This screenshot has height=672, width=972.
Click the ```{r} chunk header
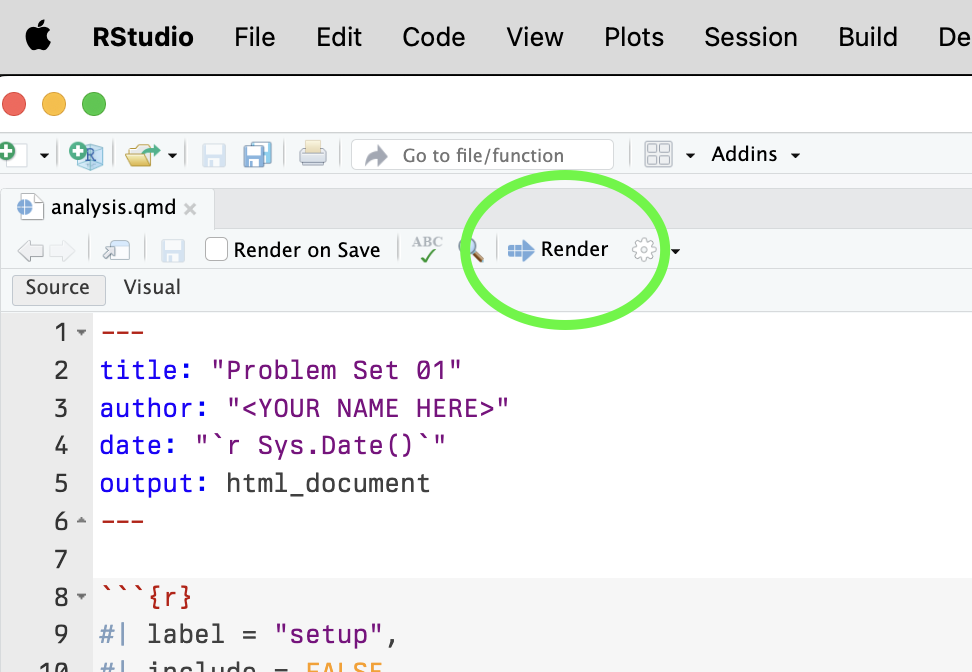pos(146,597)
